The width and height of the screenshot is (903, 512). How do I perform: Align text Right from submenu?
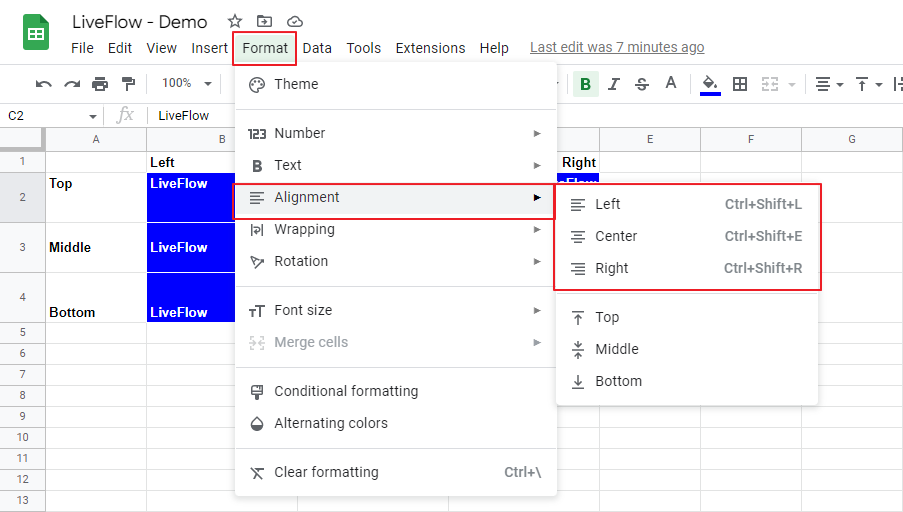click(687, 268)
